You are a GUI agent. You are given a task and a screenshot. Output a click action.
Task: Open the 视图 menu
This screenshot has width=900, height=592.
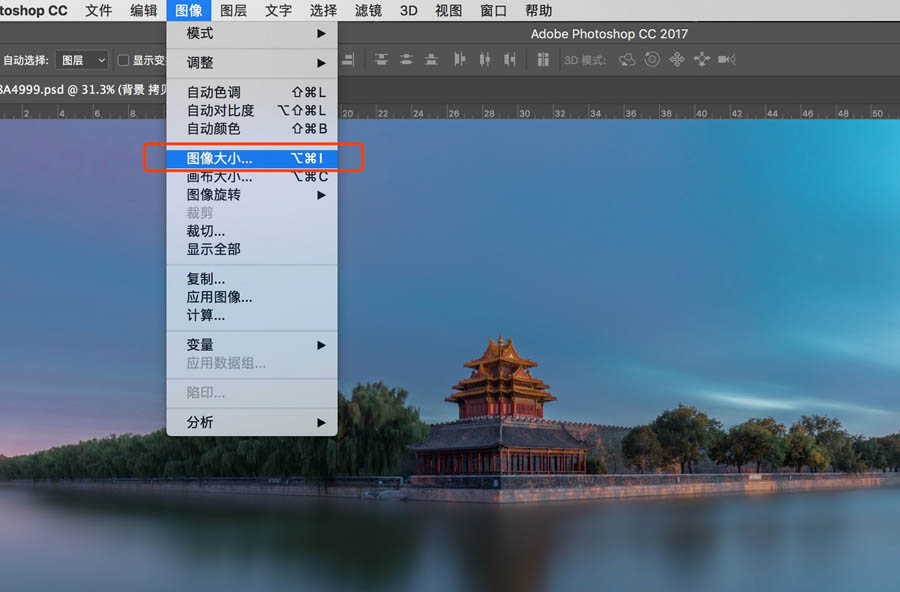448,10
